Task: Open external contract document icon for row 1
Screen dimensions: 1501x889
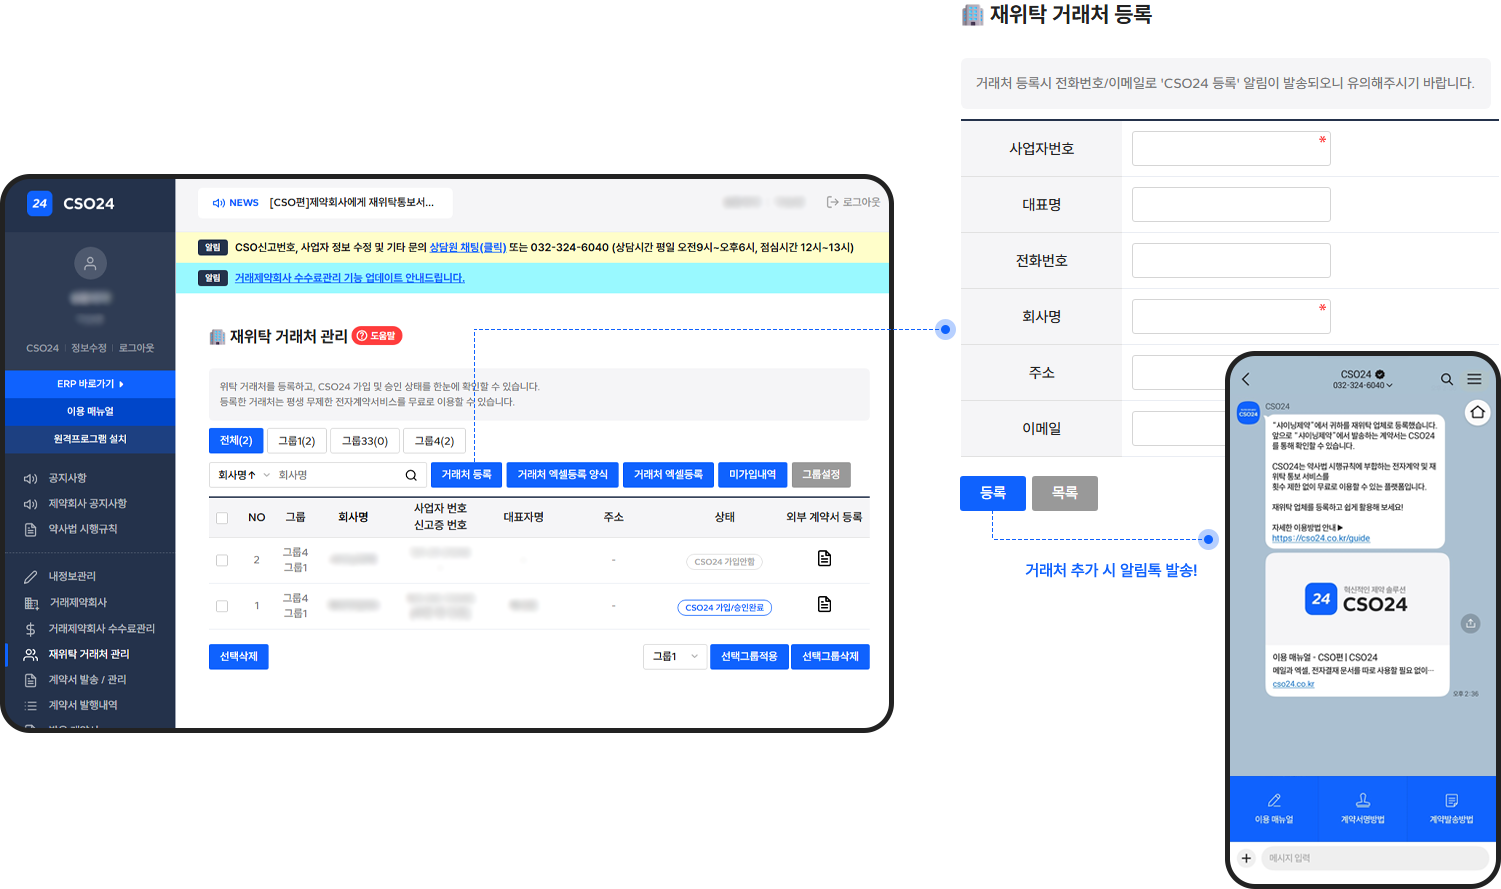Action: pos(824,604)
